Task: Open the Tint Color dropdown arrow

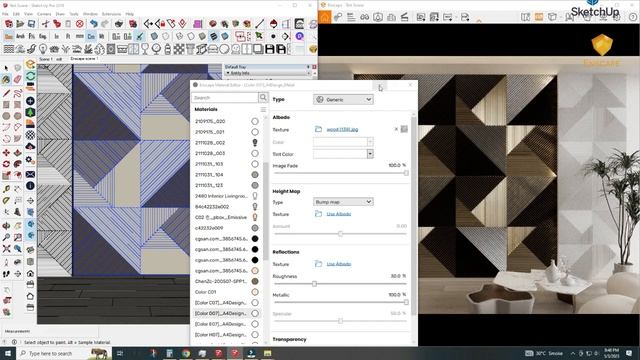Action: click(x=370, y=154)
